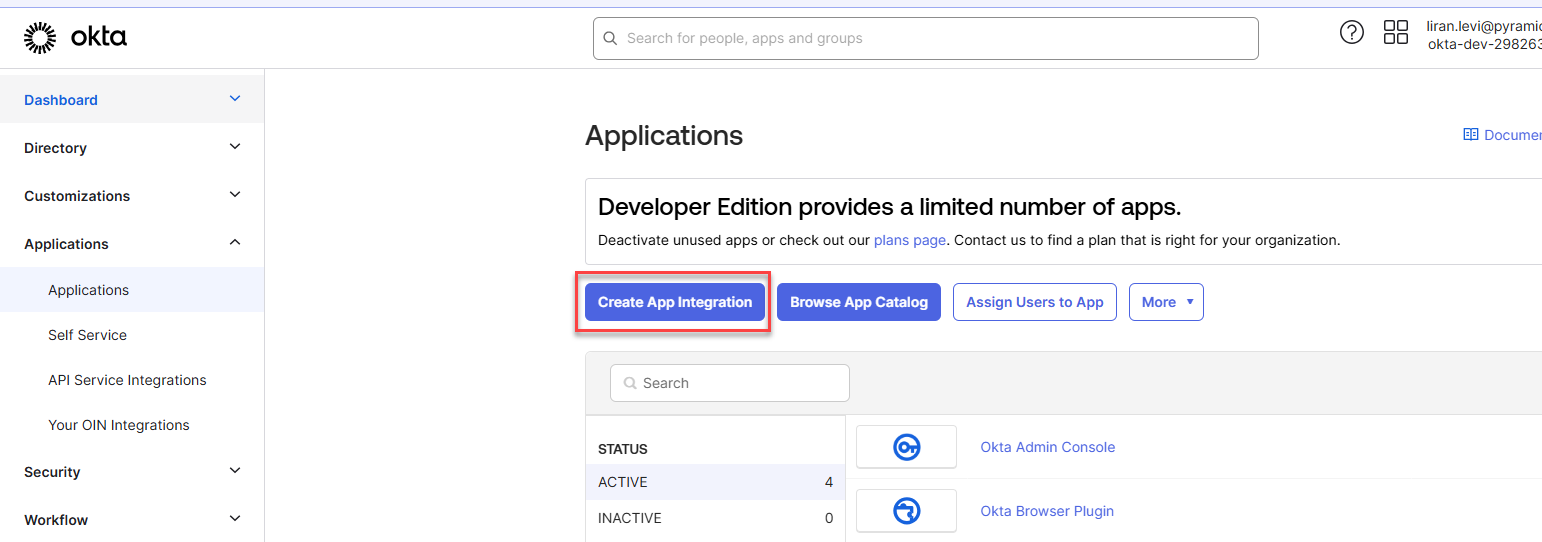The height and width of the screenshot is (542, 1542).
Task: Click the Okta logo
Action: (75, 38)
